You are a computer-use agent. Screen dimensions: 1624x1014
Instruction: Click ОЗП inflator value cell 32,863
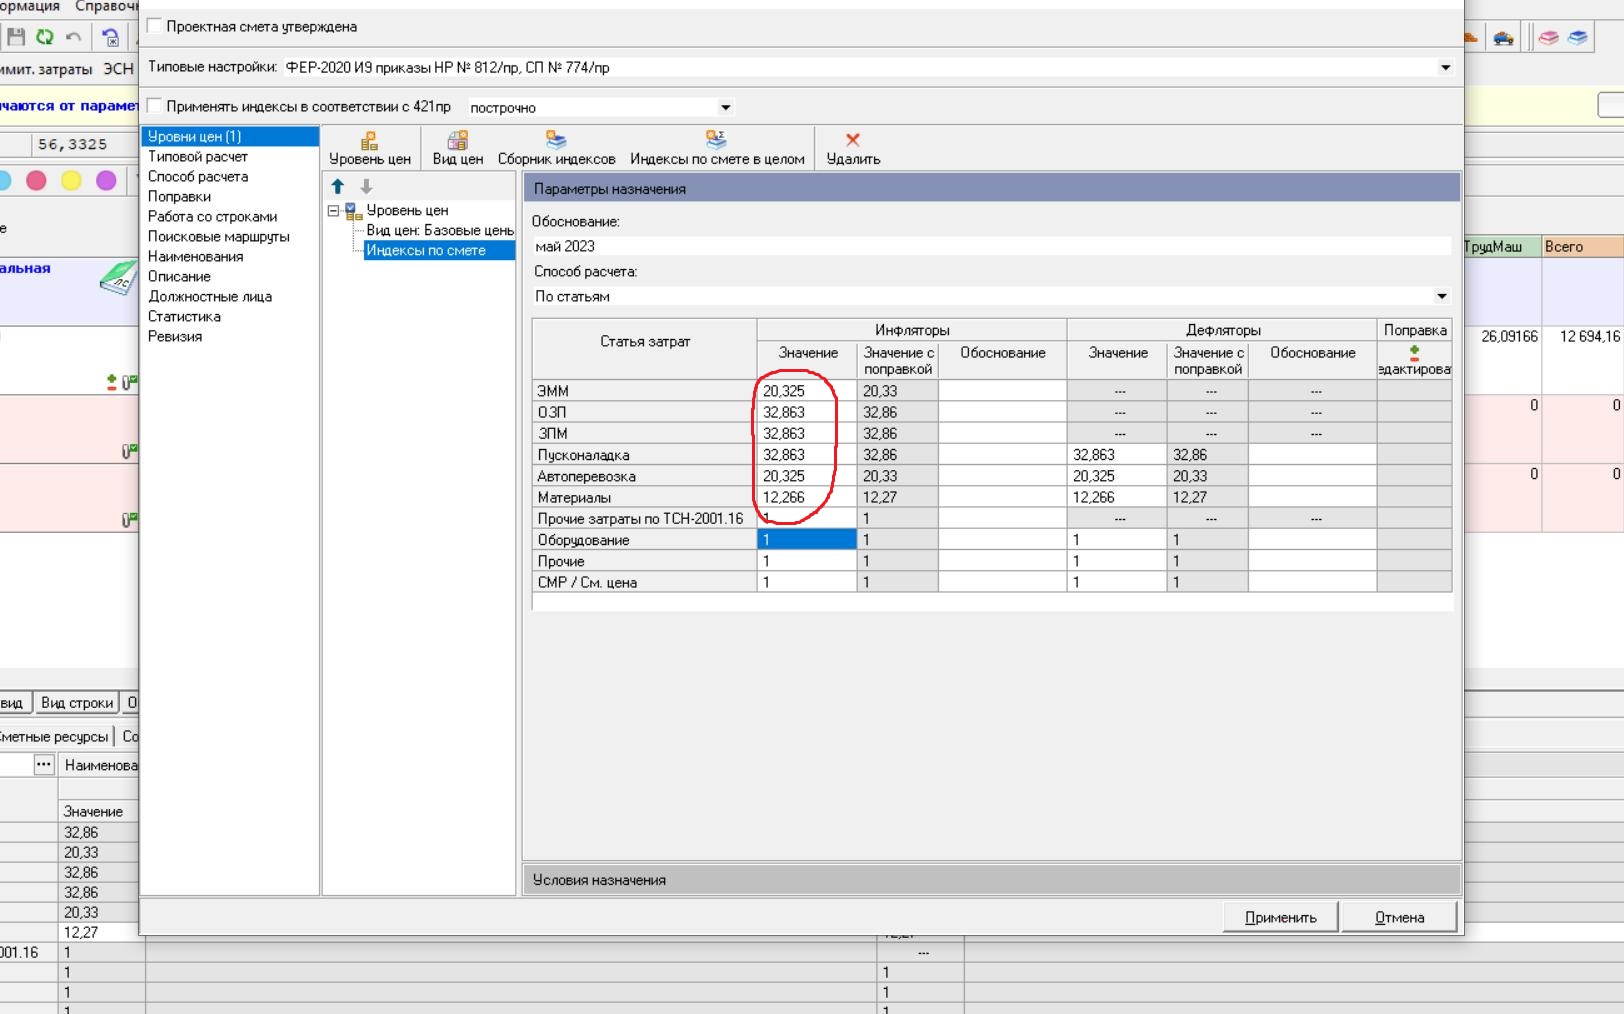coord(806,412)
